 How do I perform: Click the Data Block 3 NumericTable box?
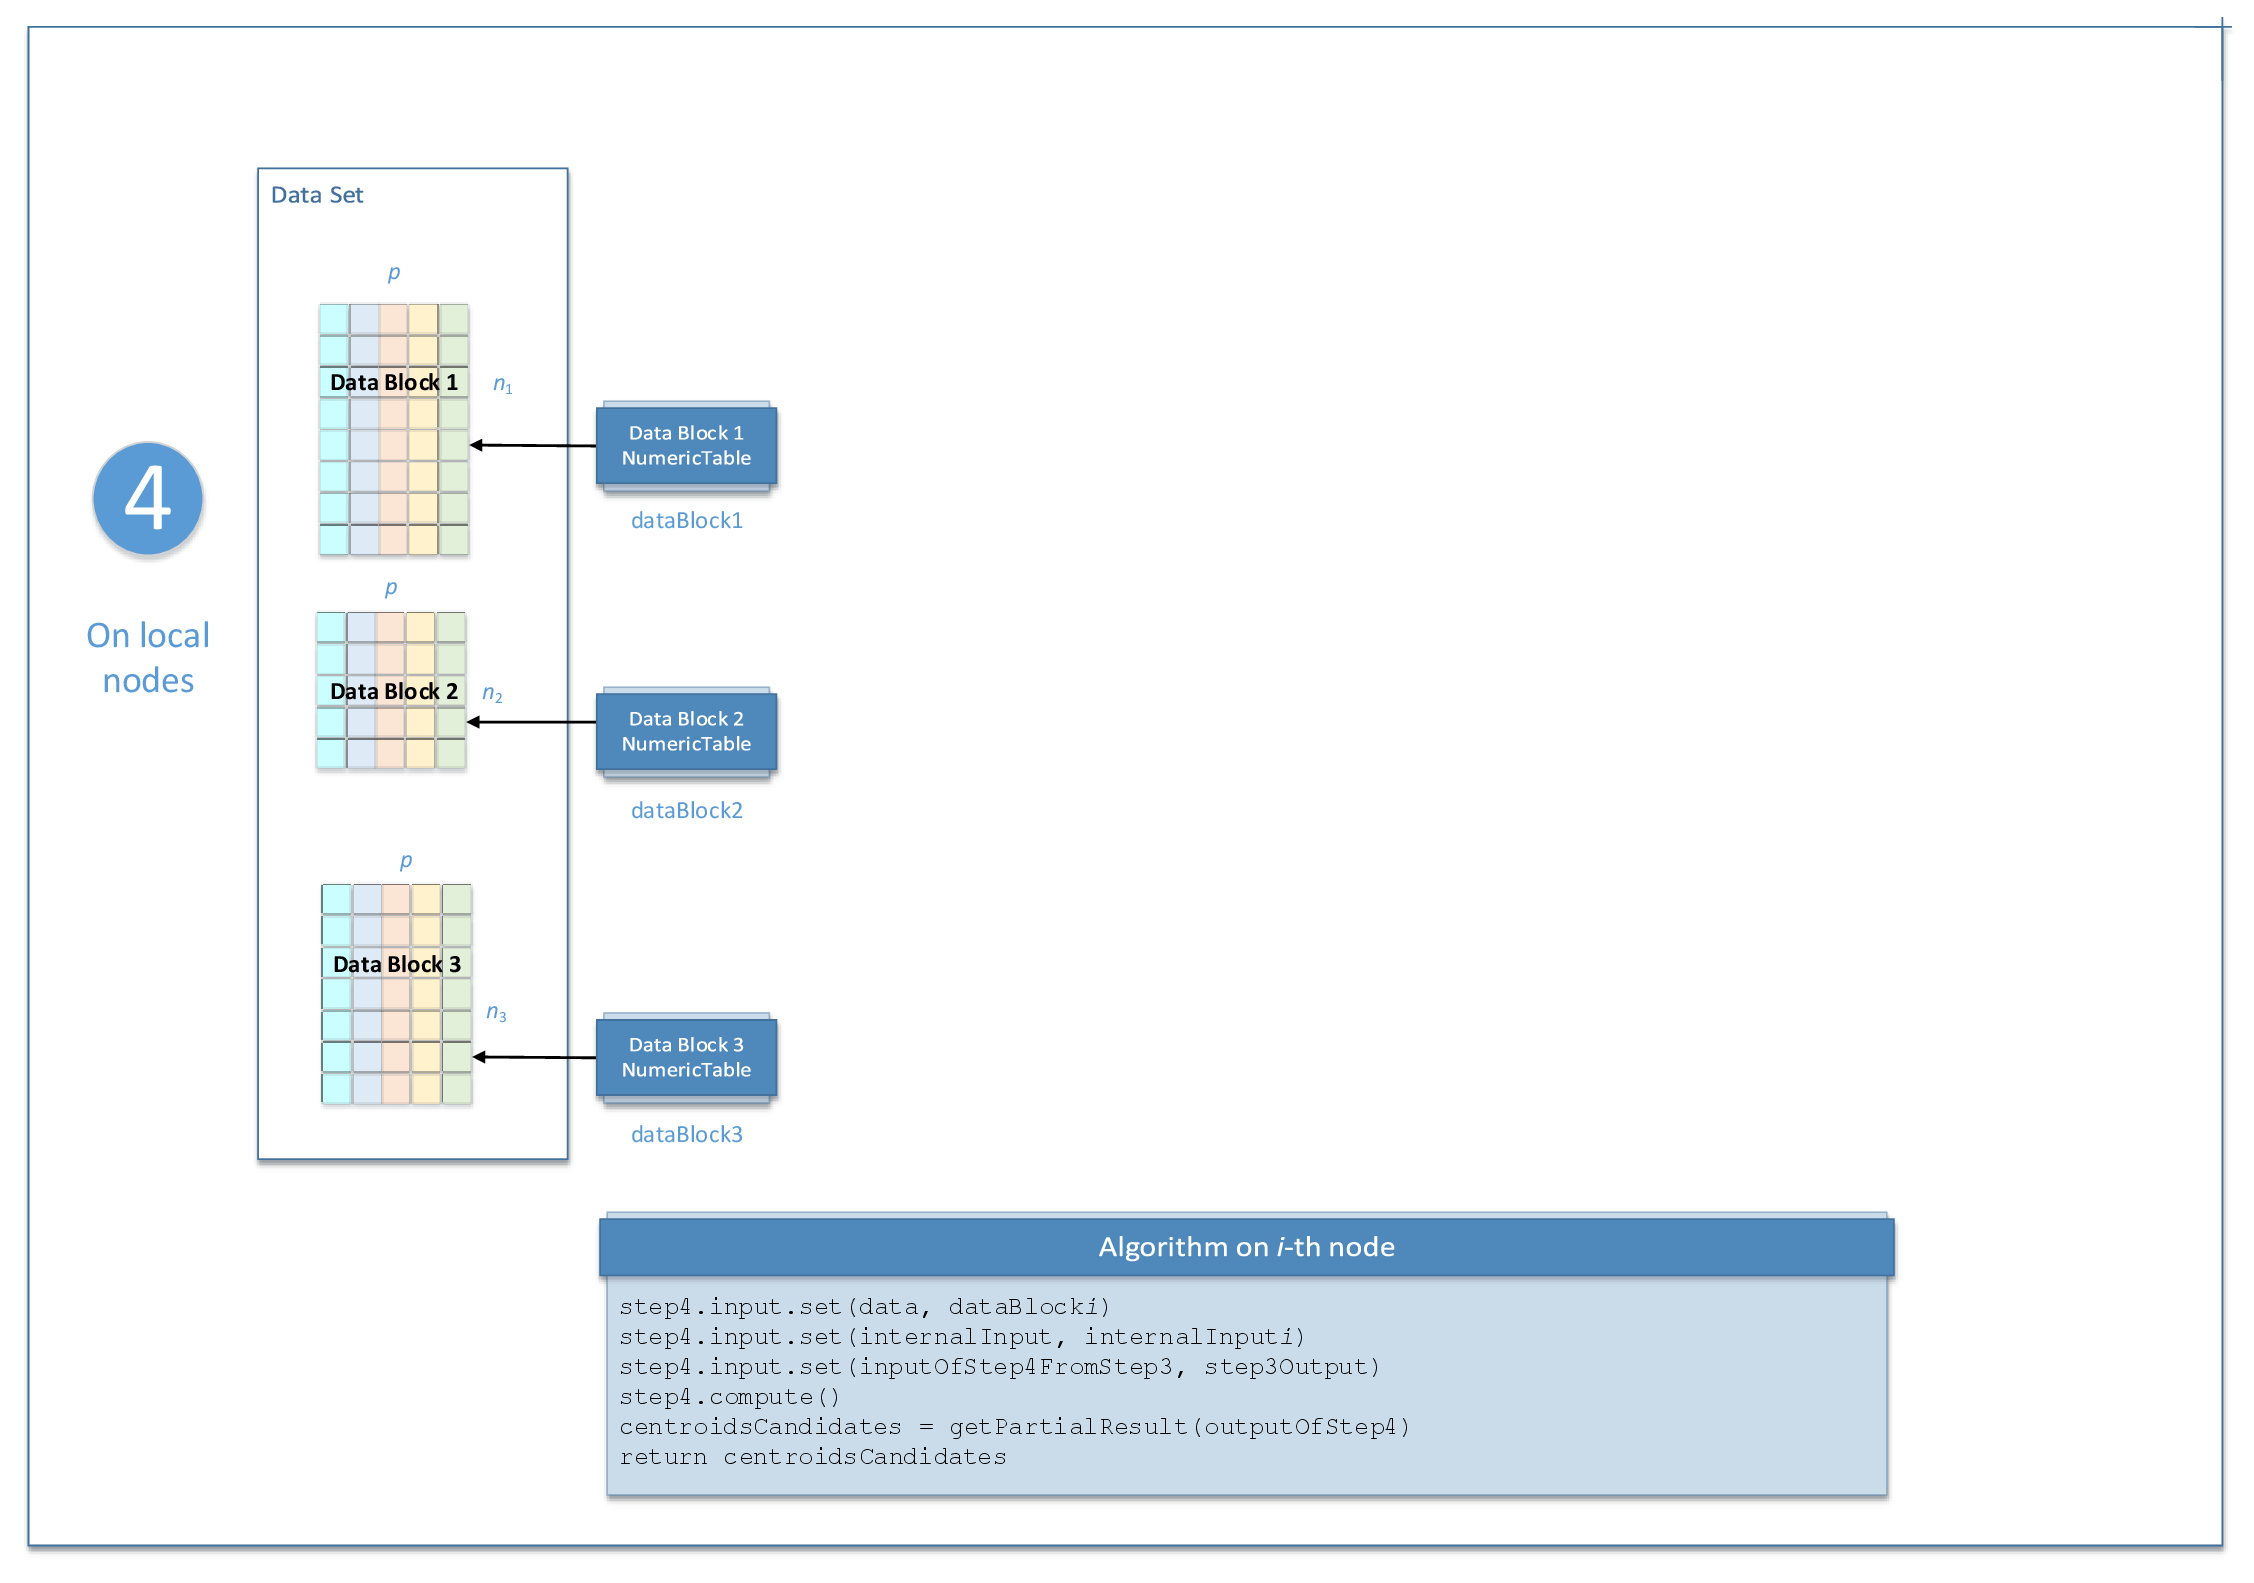pos(686,1057)
